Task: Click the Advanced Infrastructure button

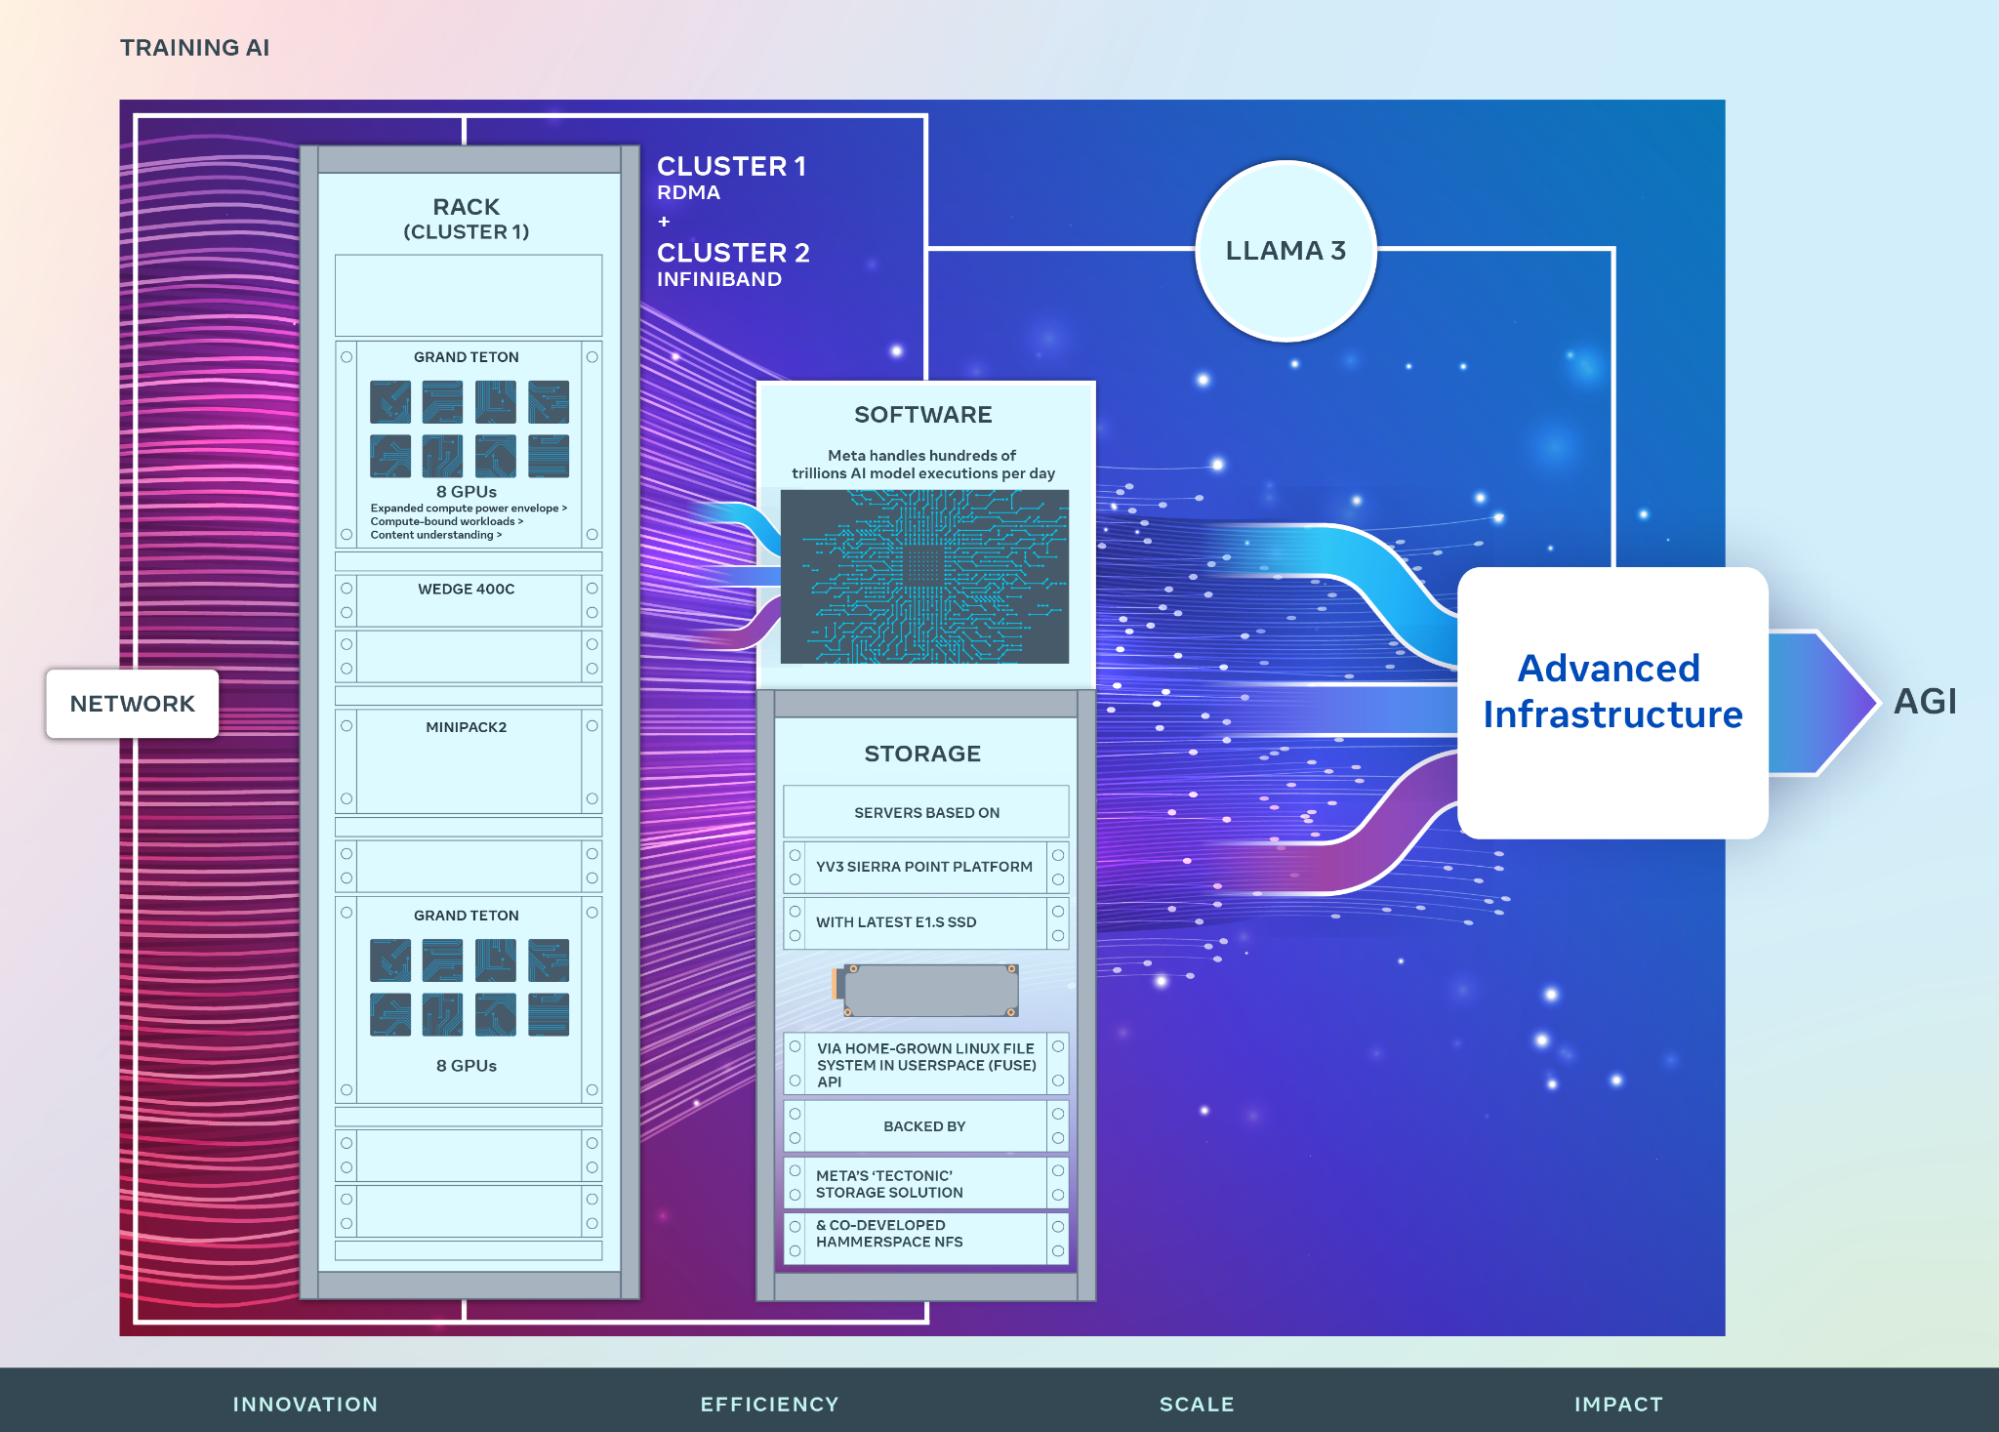Action: tap(1614, 697)
